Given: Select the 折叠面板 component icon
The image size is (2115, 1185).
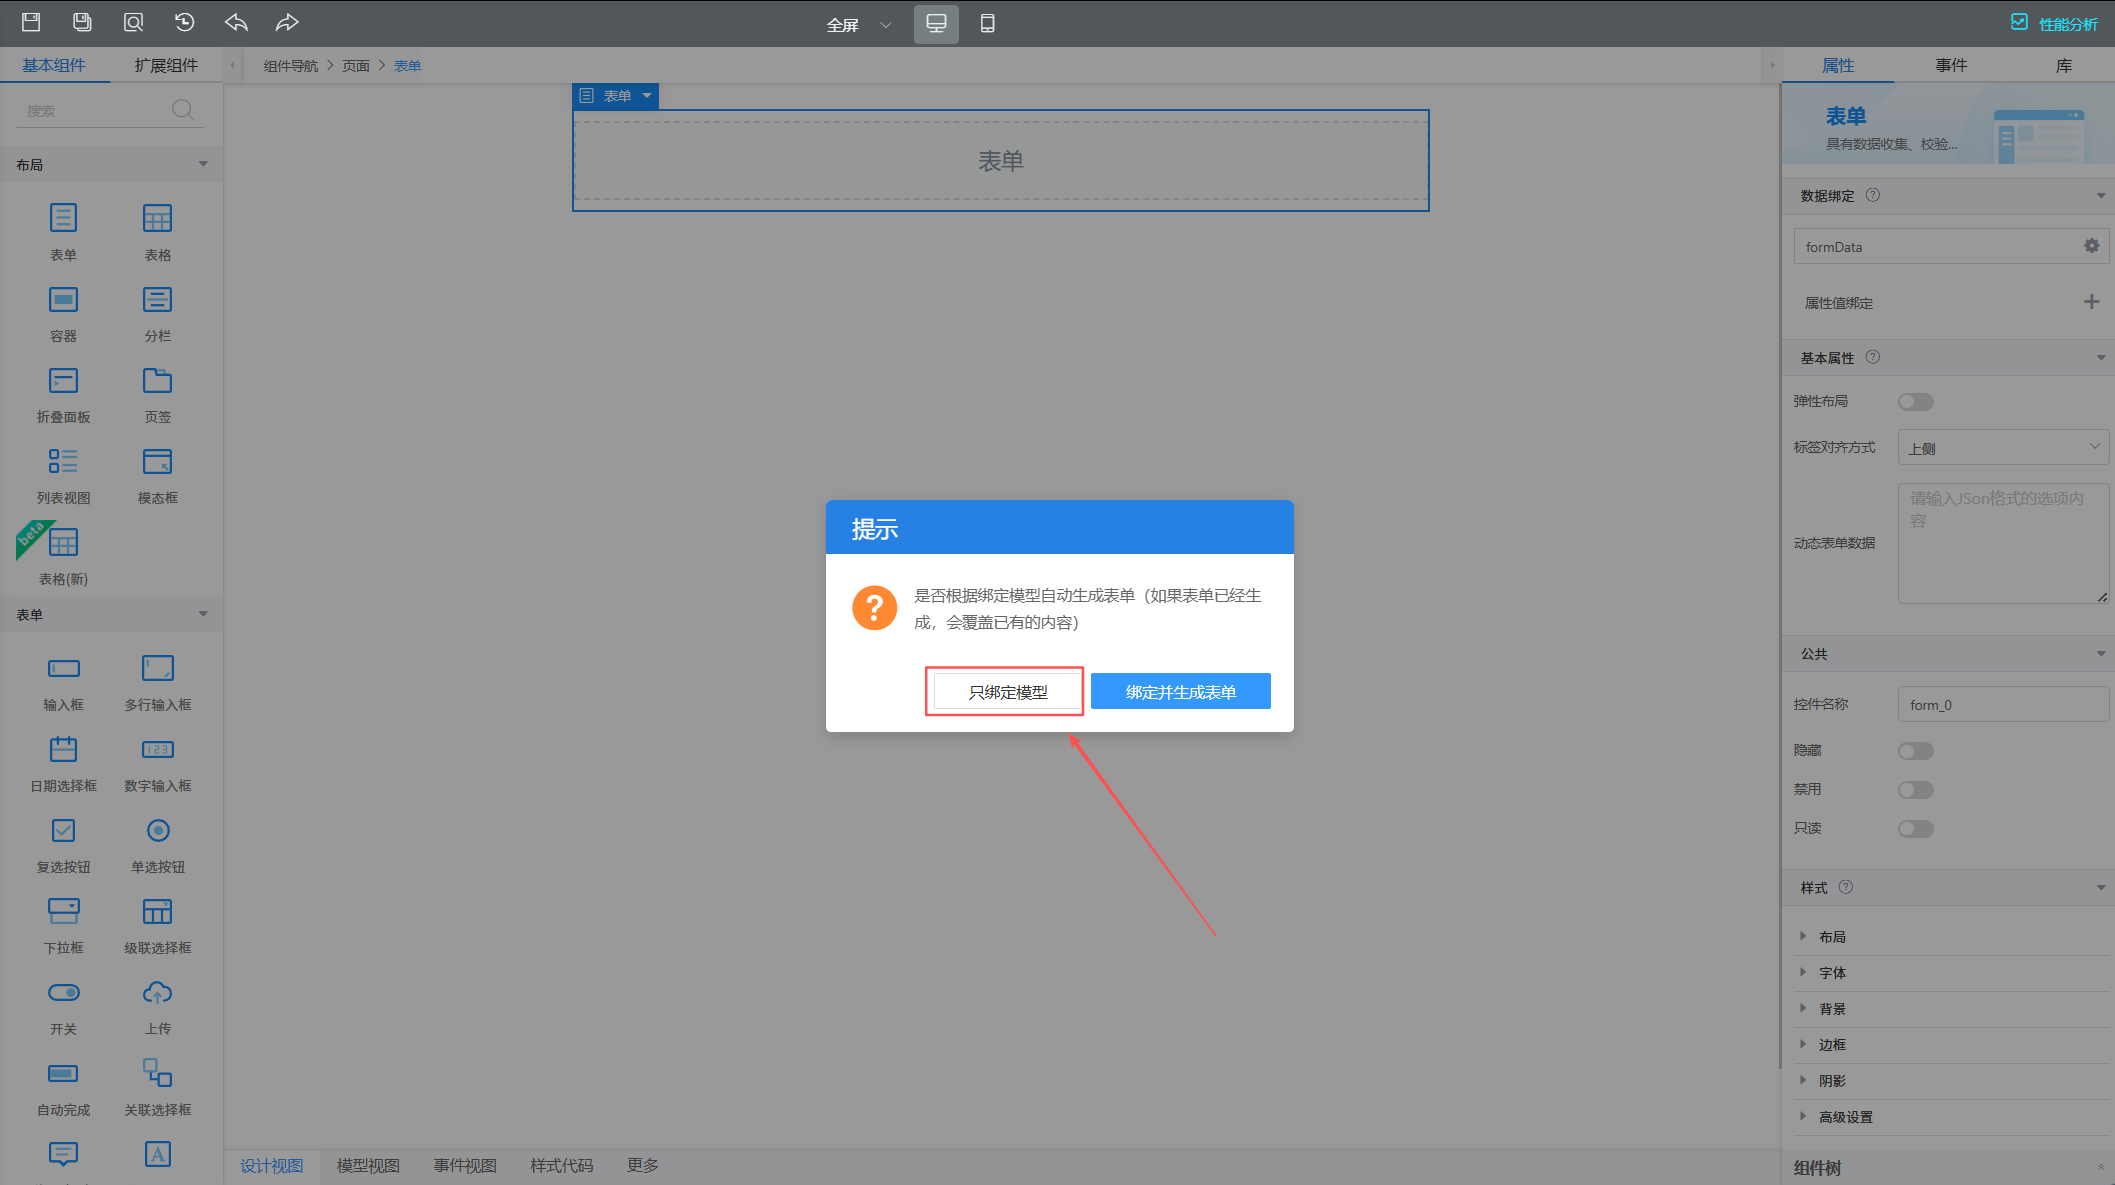Looking at the screenshot, I should click(63, 381).
